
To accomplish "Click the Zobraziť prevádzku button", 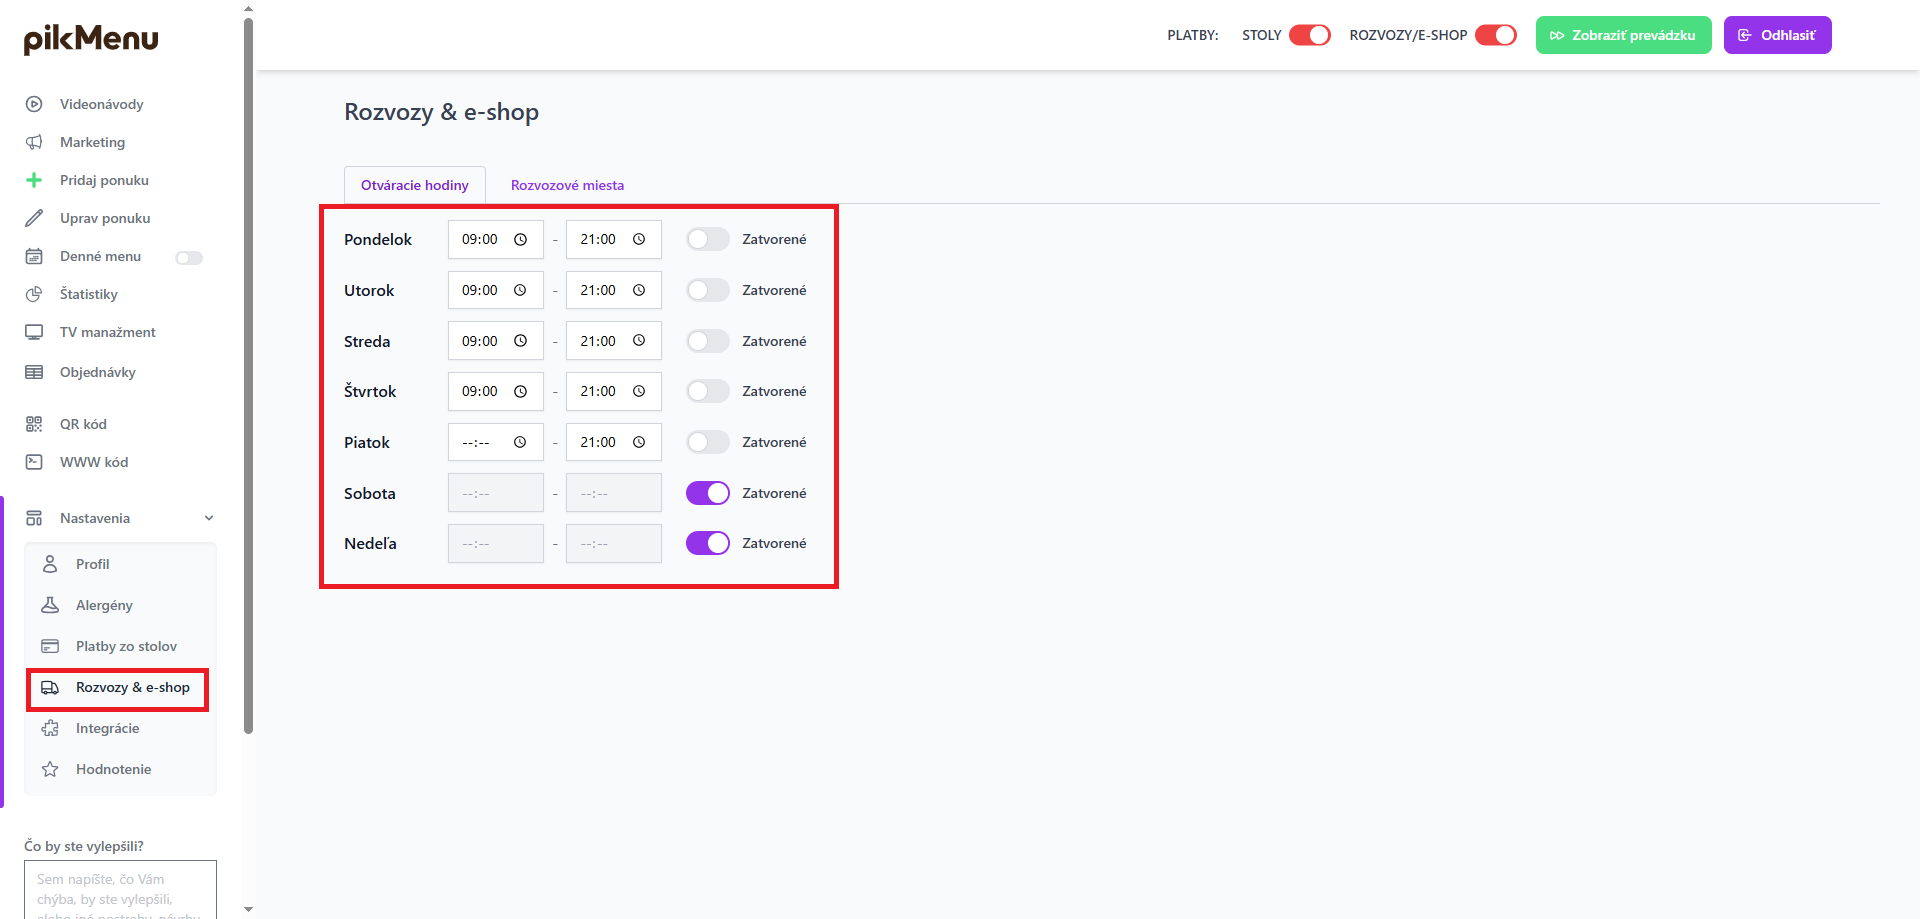I will point(1623,35).
